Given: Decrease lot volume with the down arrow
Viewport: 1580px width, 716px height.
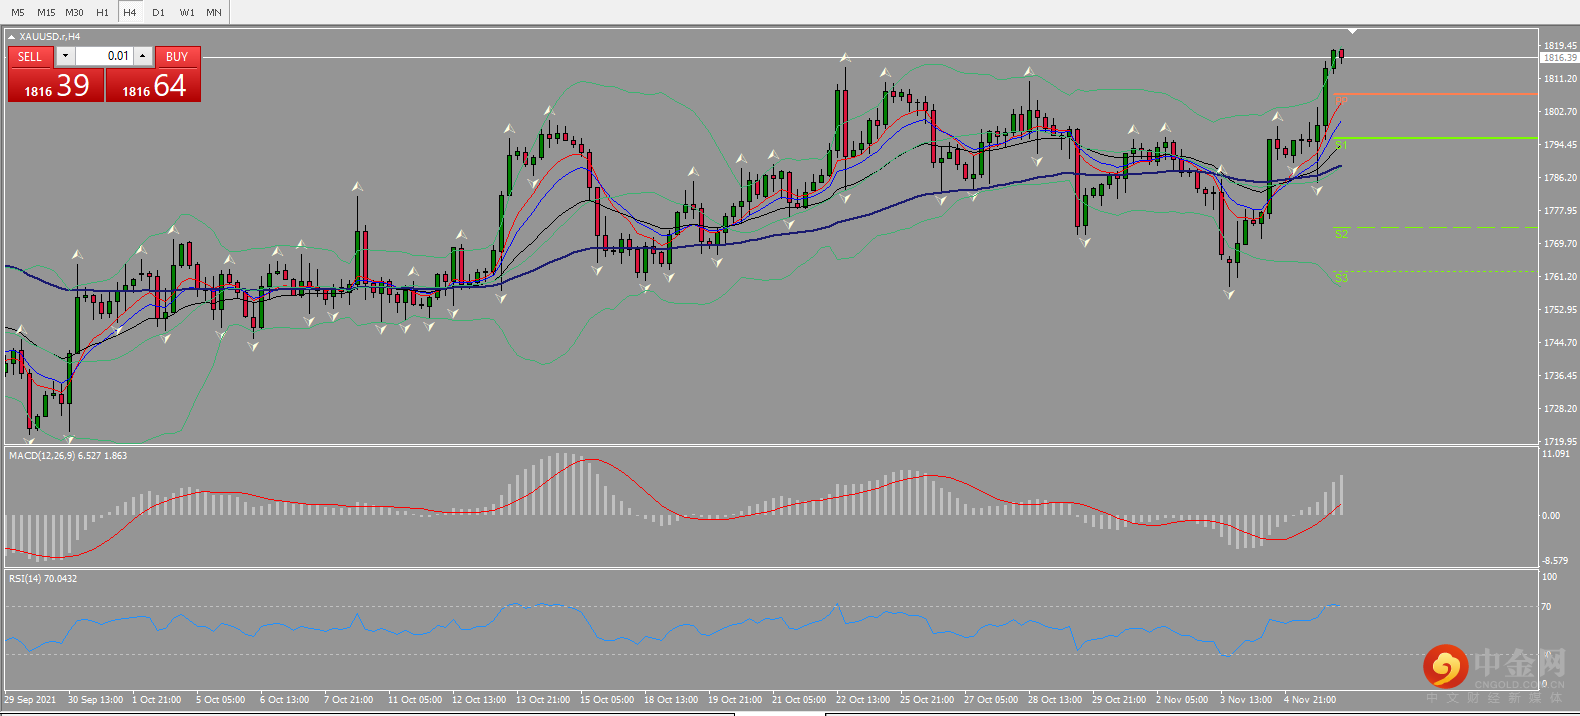Looking at the screenshot, I should click(x=65, y=56).
